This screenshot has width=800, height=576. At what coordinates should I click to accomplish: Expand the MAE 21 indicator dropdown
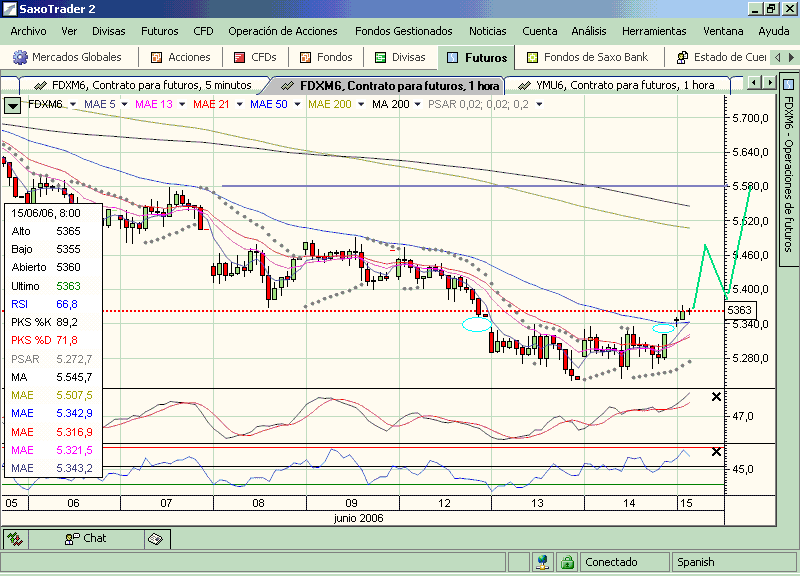click(239, 105)
